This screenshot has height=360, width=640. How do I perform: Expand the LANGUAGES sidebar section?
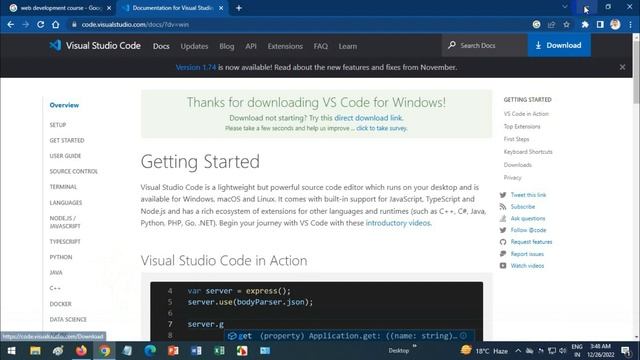(66, 202)
